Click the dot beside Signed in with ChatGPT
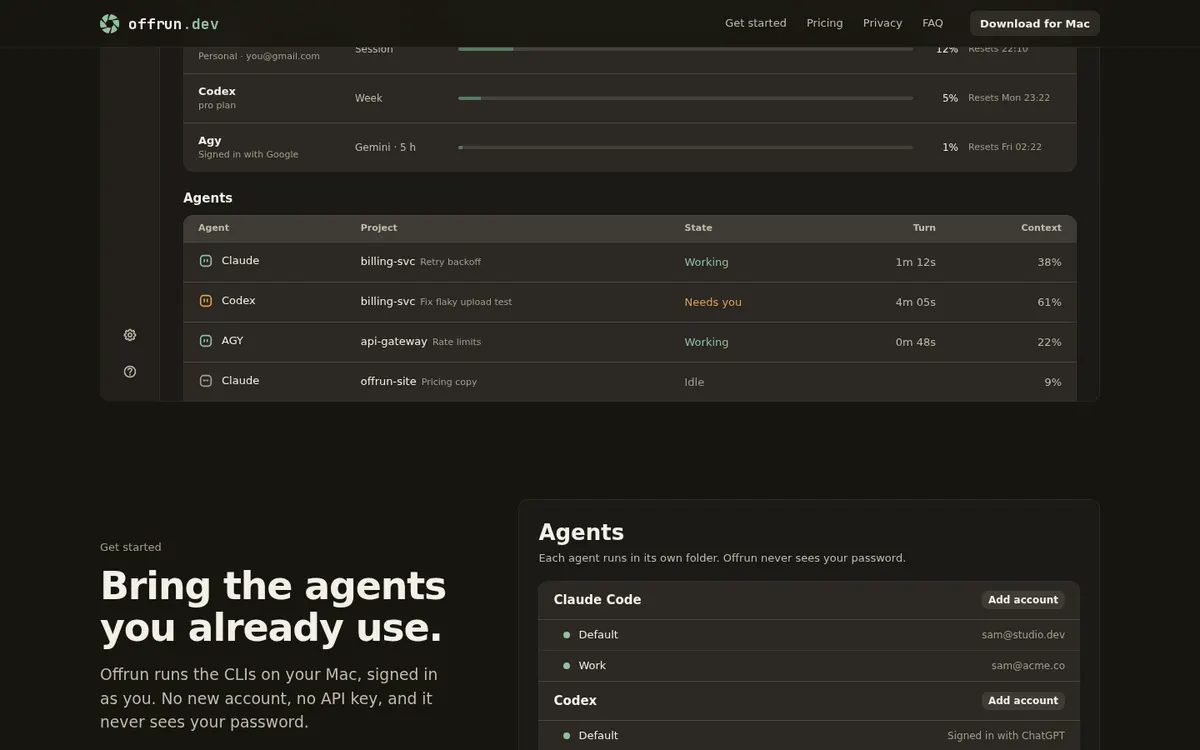Image resolution: width=1200 pixels, height=750 pixels. coord(566,736)
